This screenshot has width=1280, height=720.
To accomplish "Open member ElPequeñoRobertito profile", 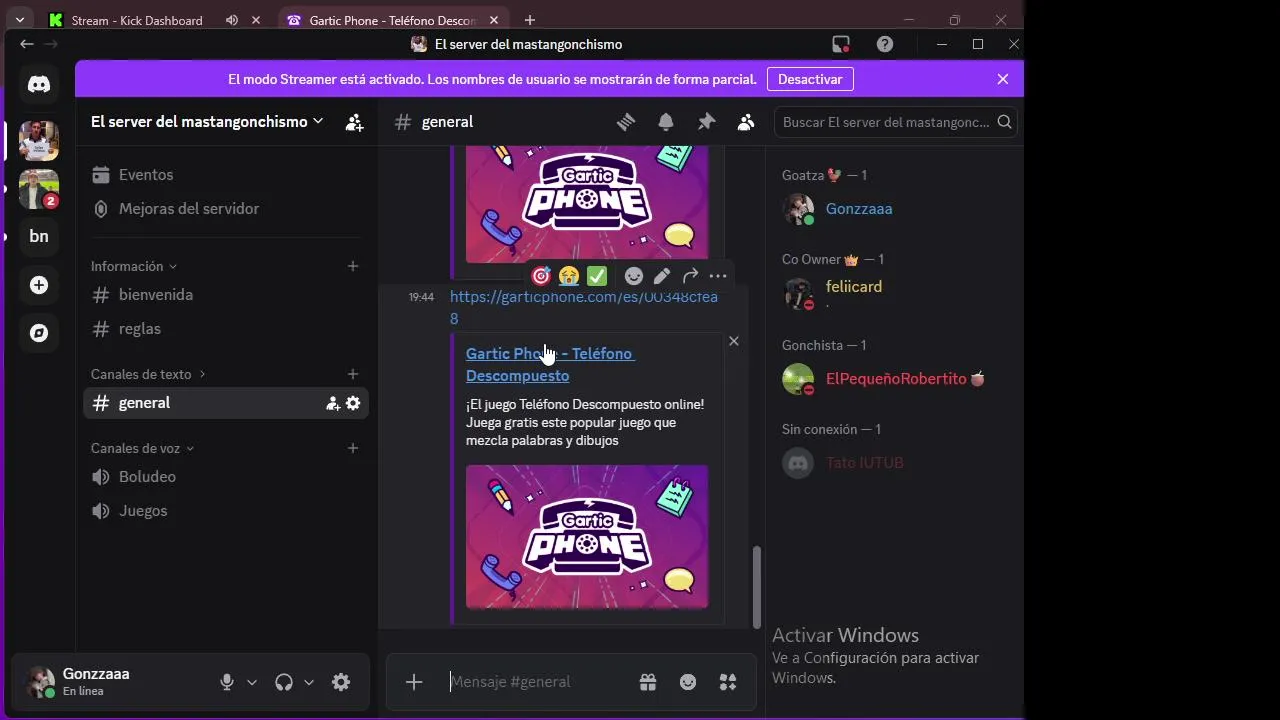I will [x=895, y=379].
